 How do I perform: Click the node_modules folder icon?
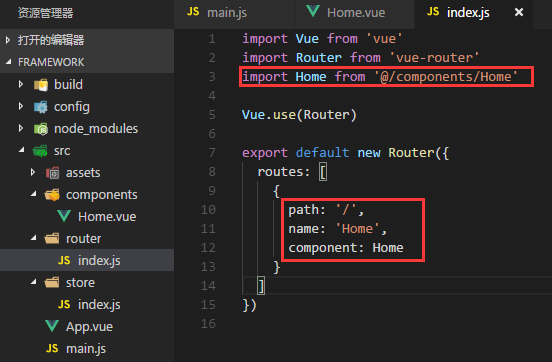(41, 129)
